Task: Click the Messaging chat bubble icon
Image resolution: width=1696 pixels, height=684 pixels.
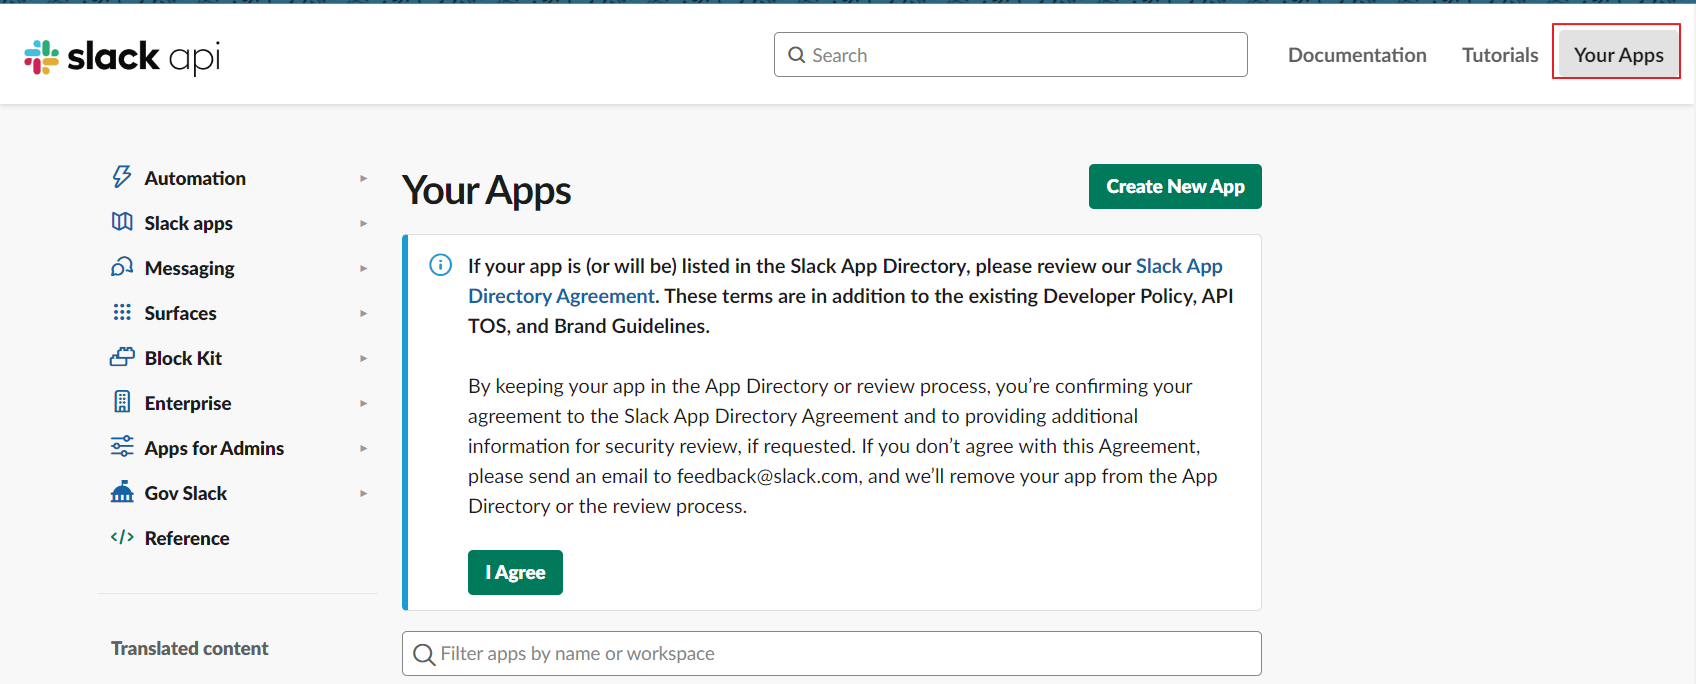Action: tap(122, 267)
